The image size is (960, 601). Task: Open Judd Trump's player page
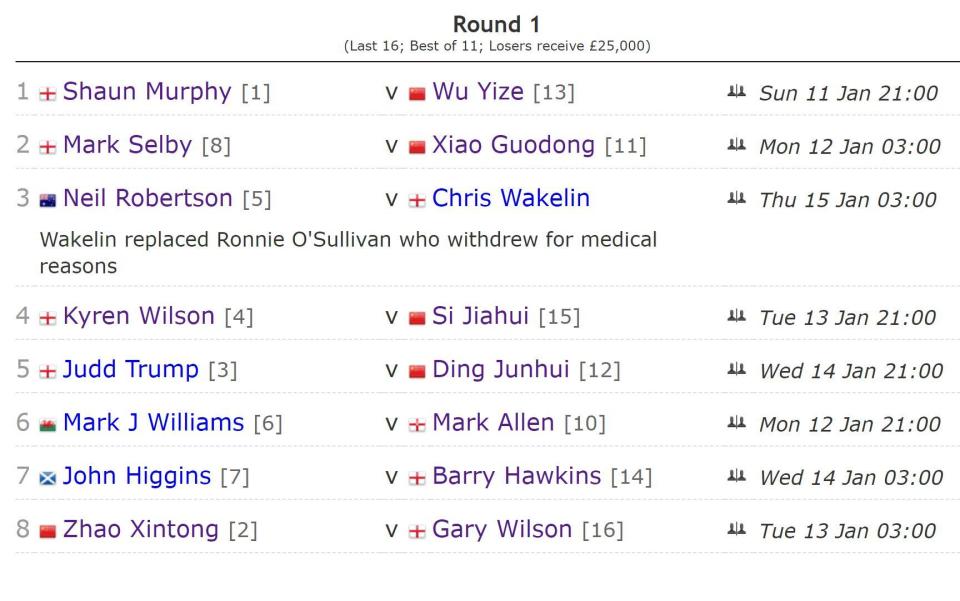[x=130, y=369]
